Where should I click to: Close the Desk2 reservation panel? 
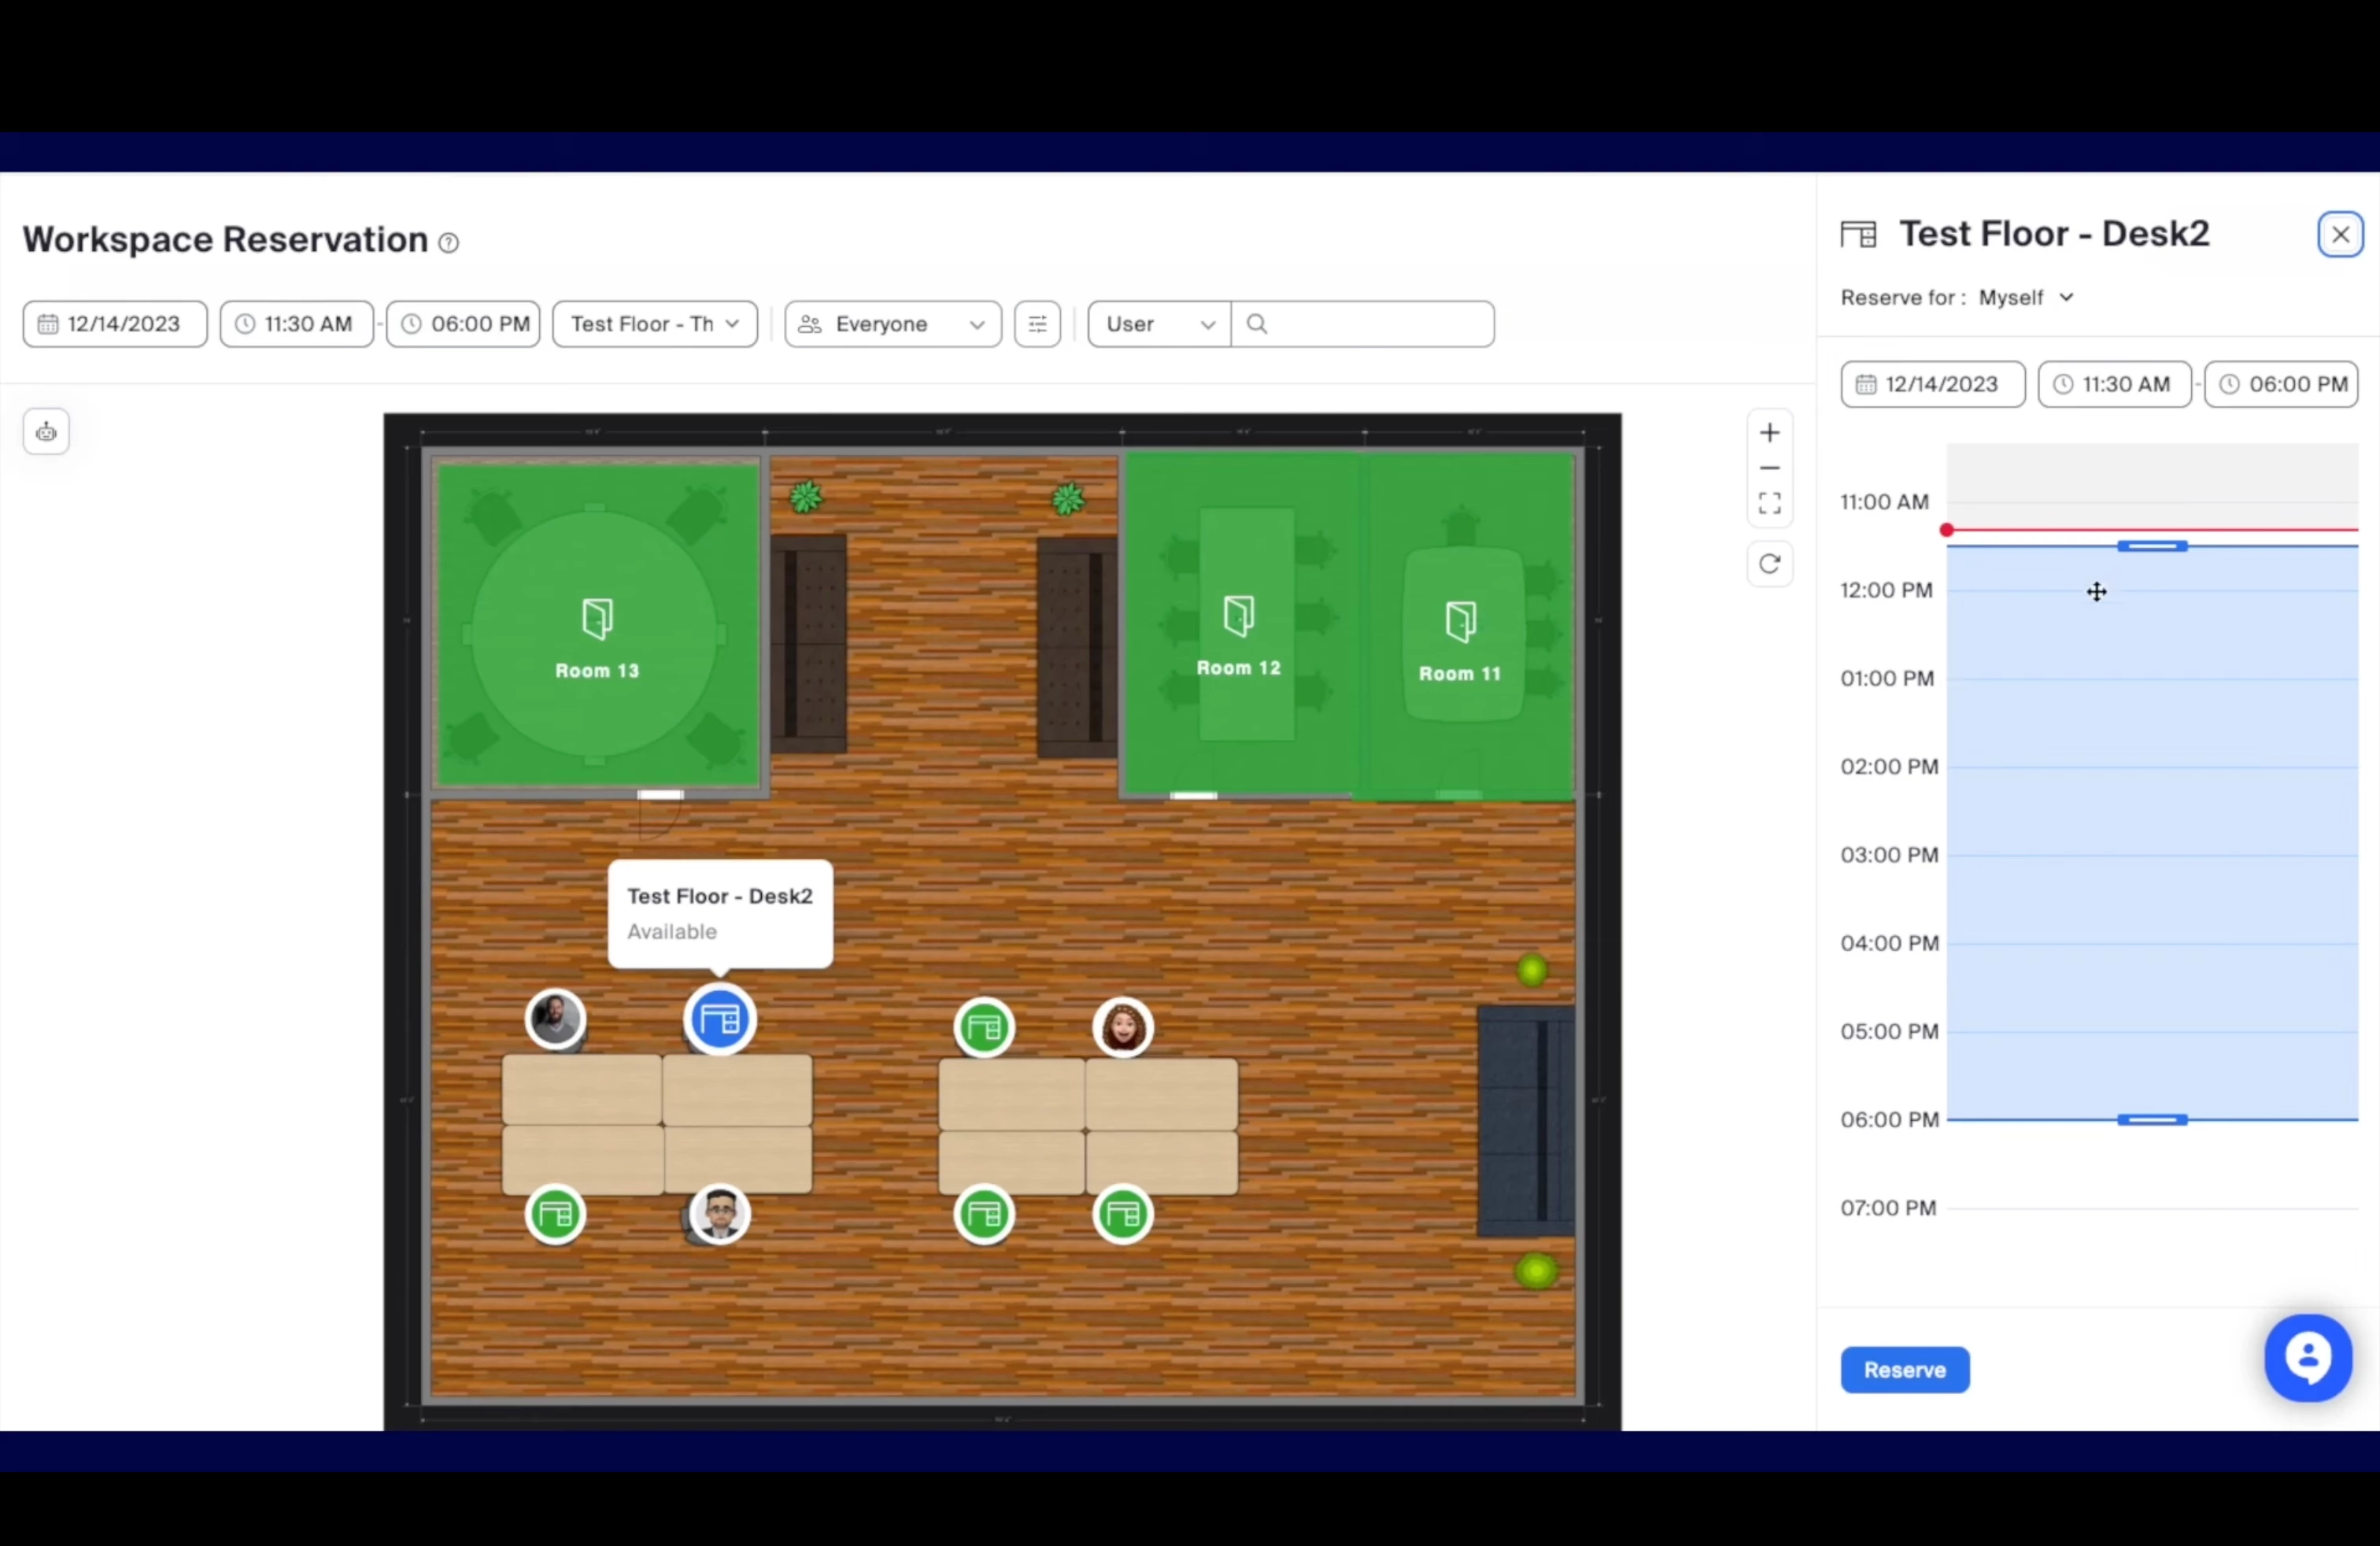(2340, 235)
